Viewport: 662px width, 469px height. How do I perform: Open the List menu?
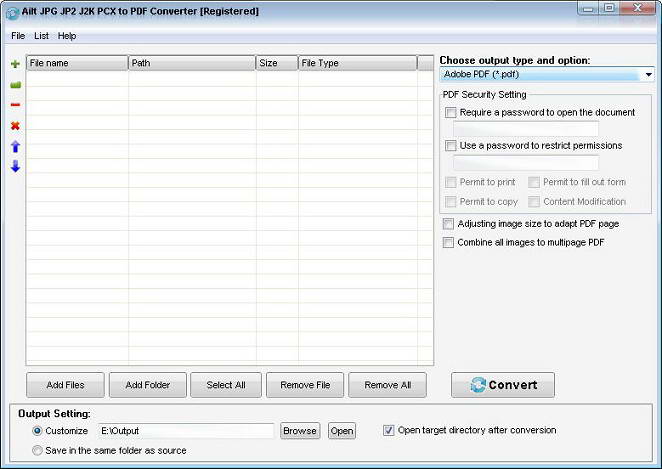(41, 36)
